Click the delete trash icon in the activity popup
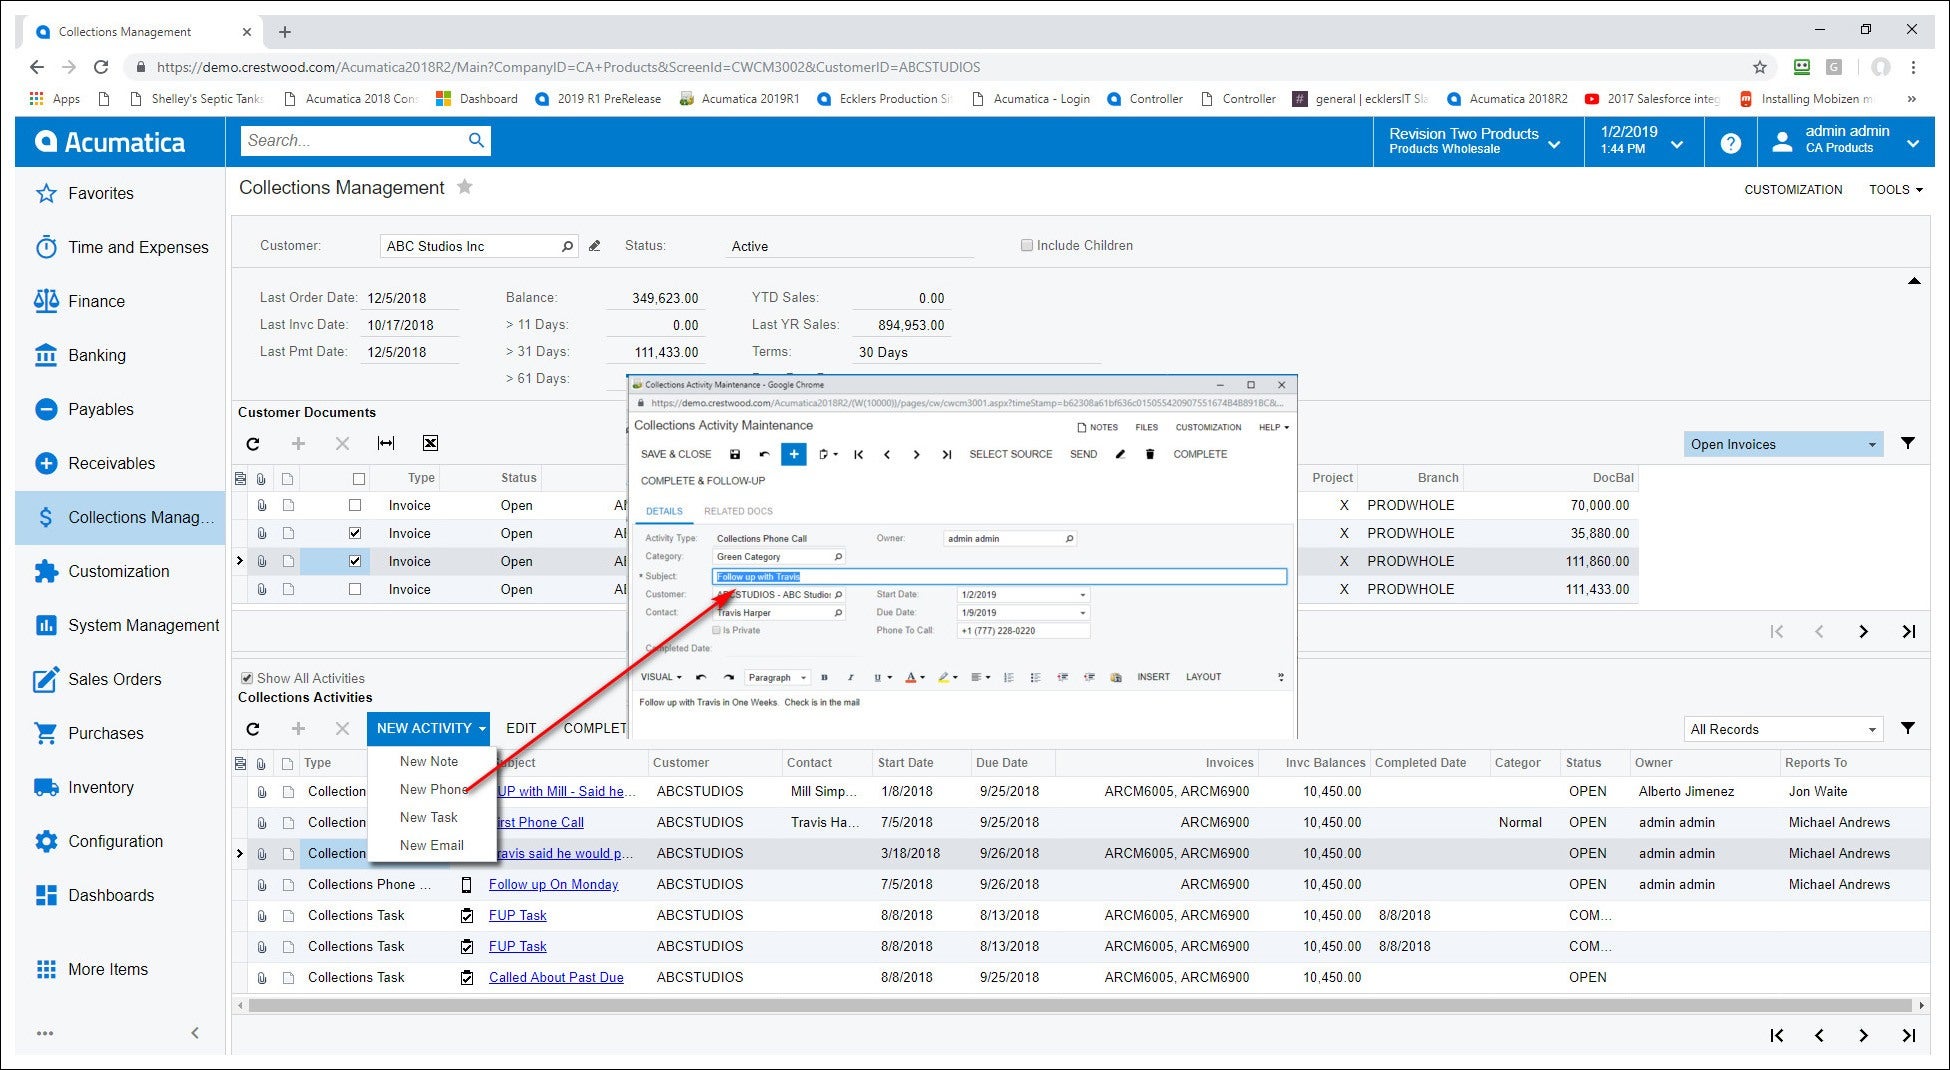 pyautogui.click(x=1150, y=454)
